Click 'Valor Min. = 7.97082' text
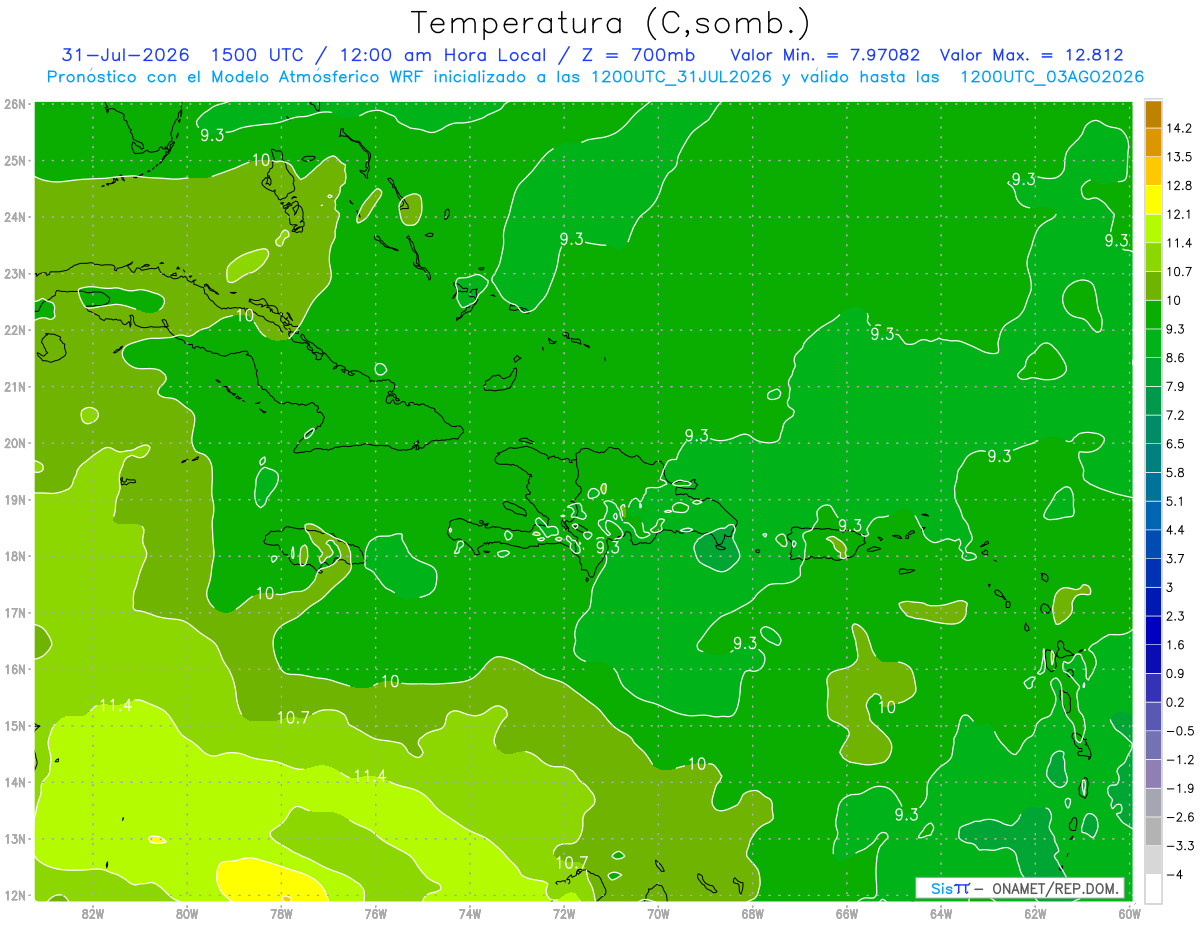Screen dimensions: 1200x927 (x=825, y=56)
